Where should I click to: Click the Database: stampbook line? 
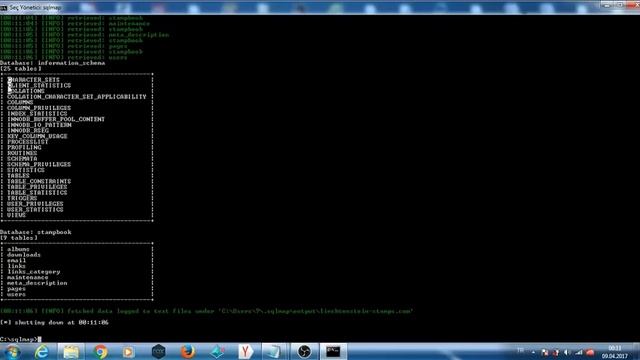(x=36, y=232)
